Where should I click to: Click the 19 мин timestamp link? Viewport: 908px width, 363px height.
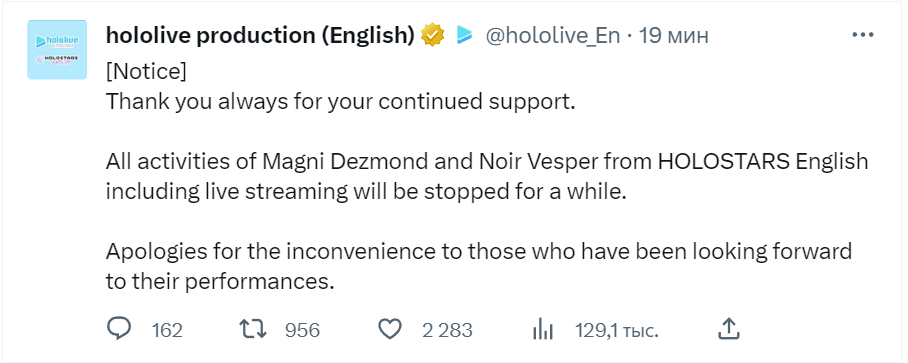click(x=673, y=36)
